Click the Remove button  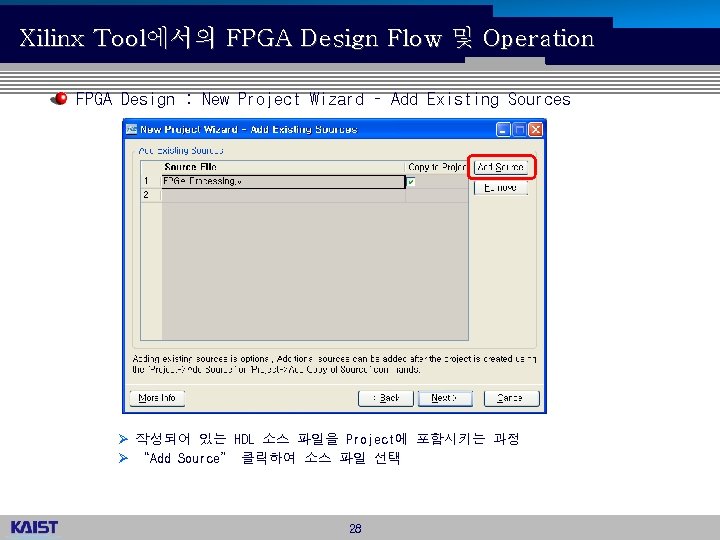click(501, 187)
